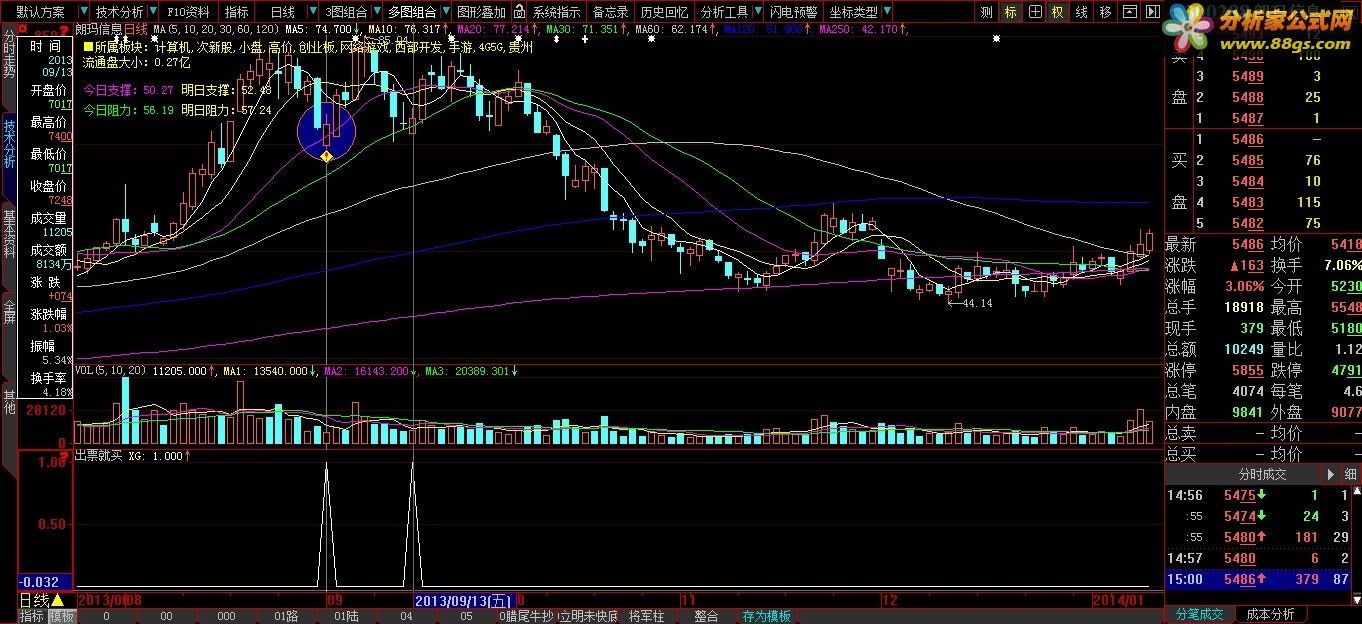Toggle the 权 price adjustment button
The width and height of the screenshot is (1362, 624).
click(1057, 12)
